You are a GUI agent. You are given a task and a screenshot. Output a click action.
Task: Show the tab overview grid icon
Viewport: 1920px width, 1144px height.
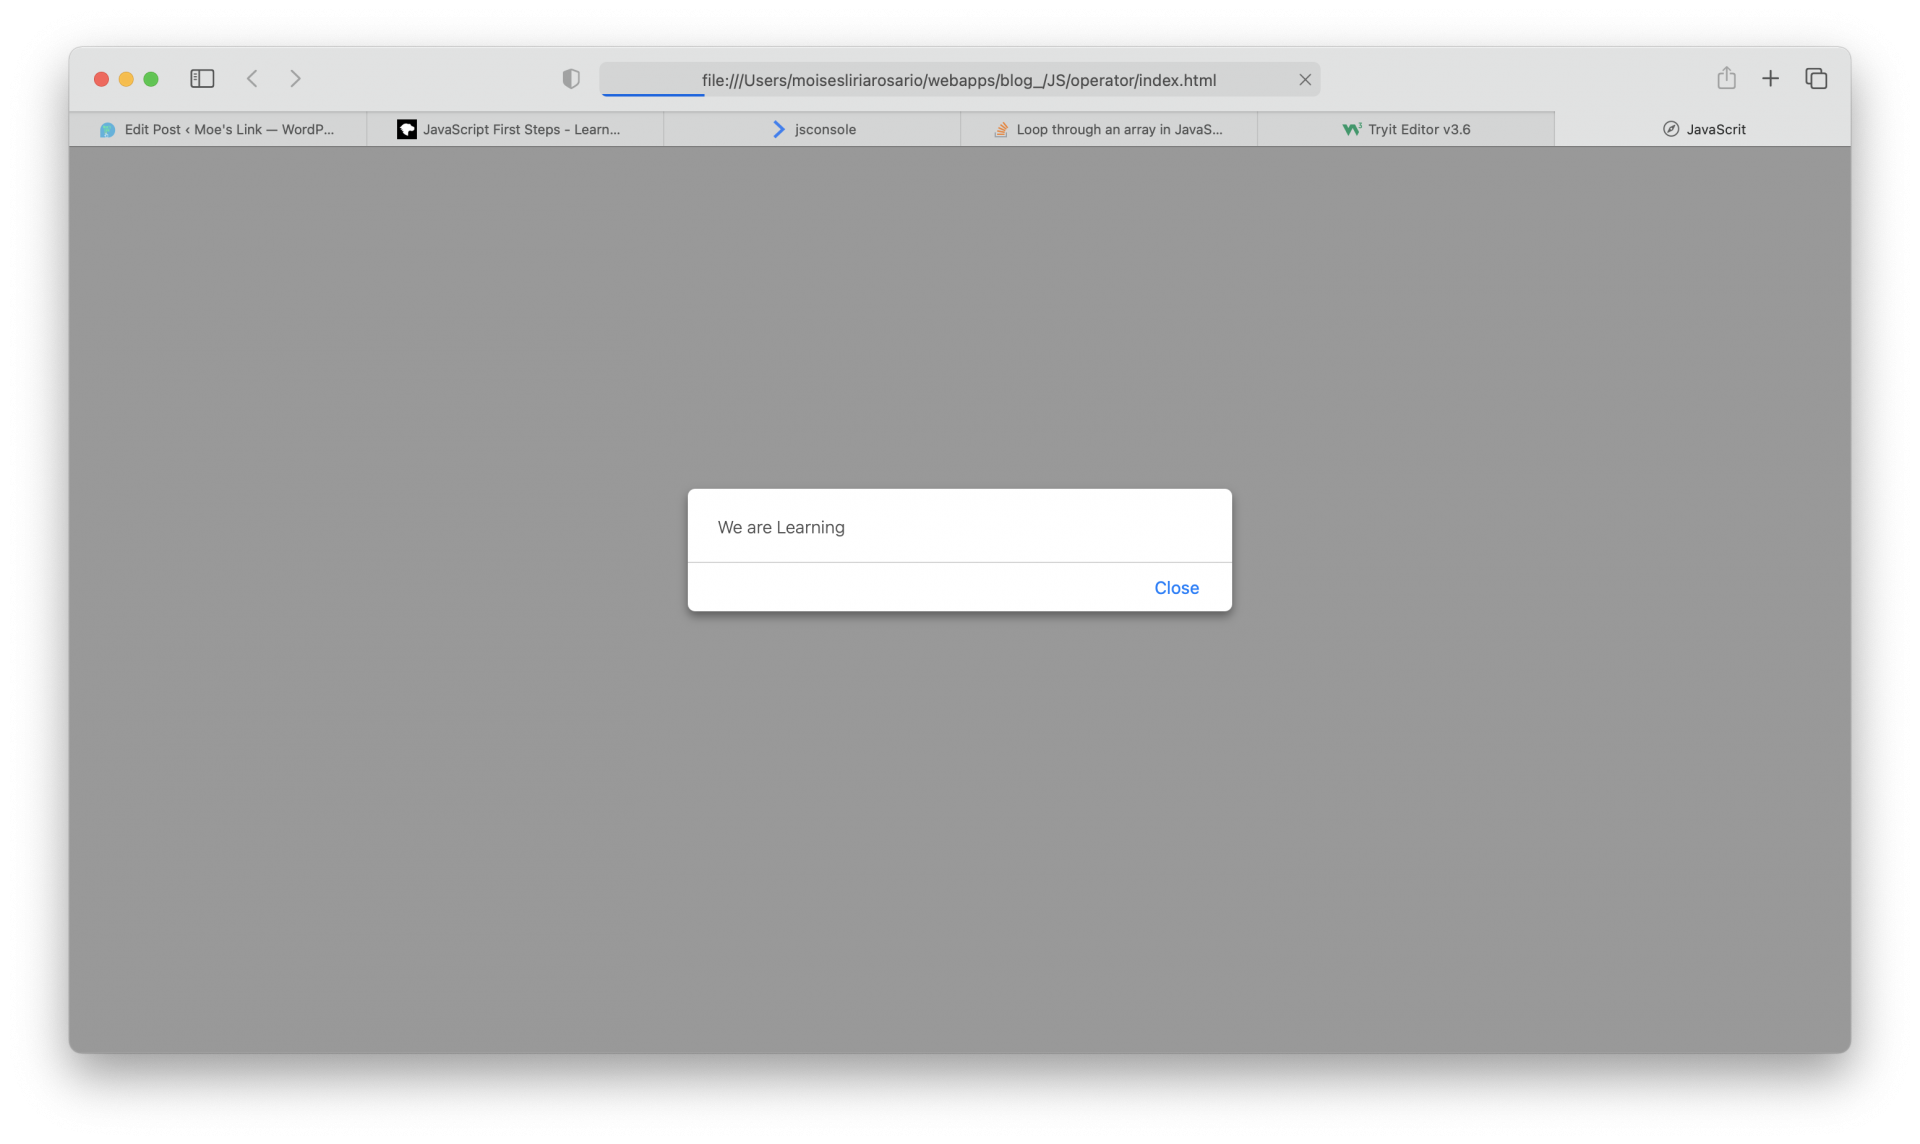(x=1816, y=78)
